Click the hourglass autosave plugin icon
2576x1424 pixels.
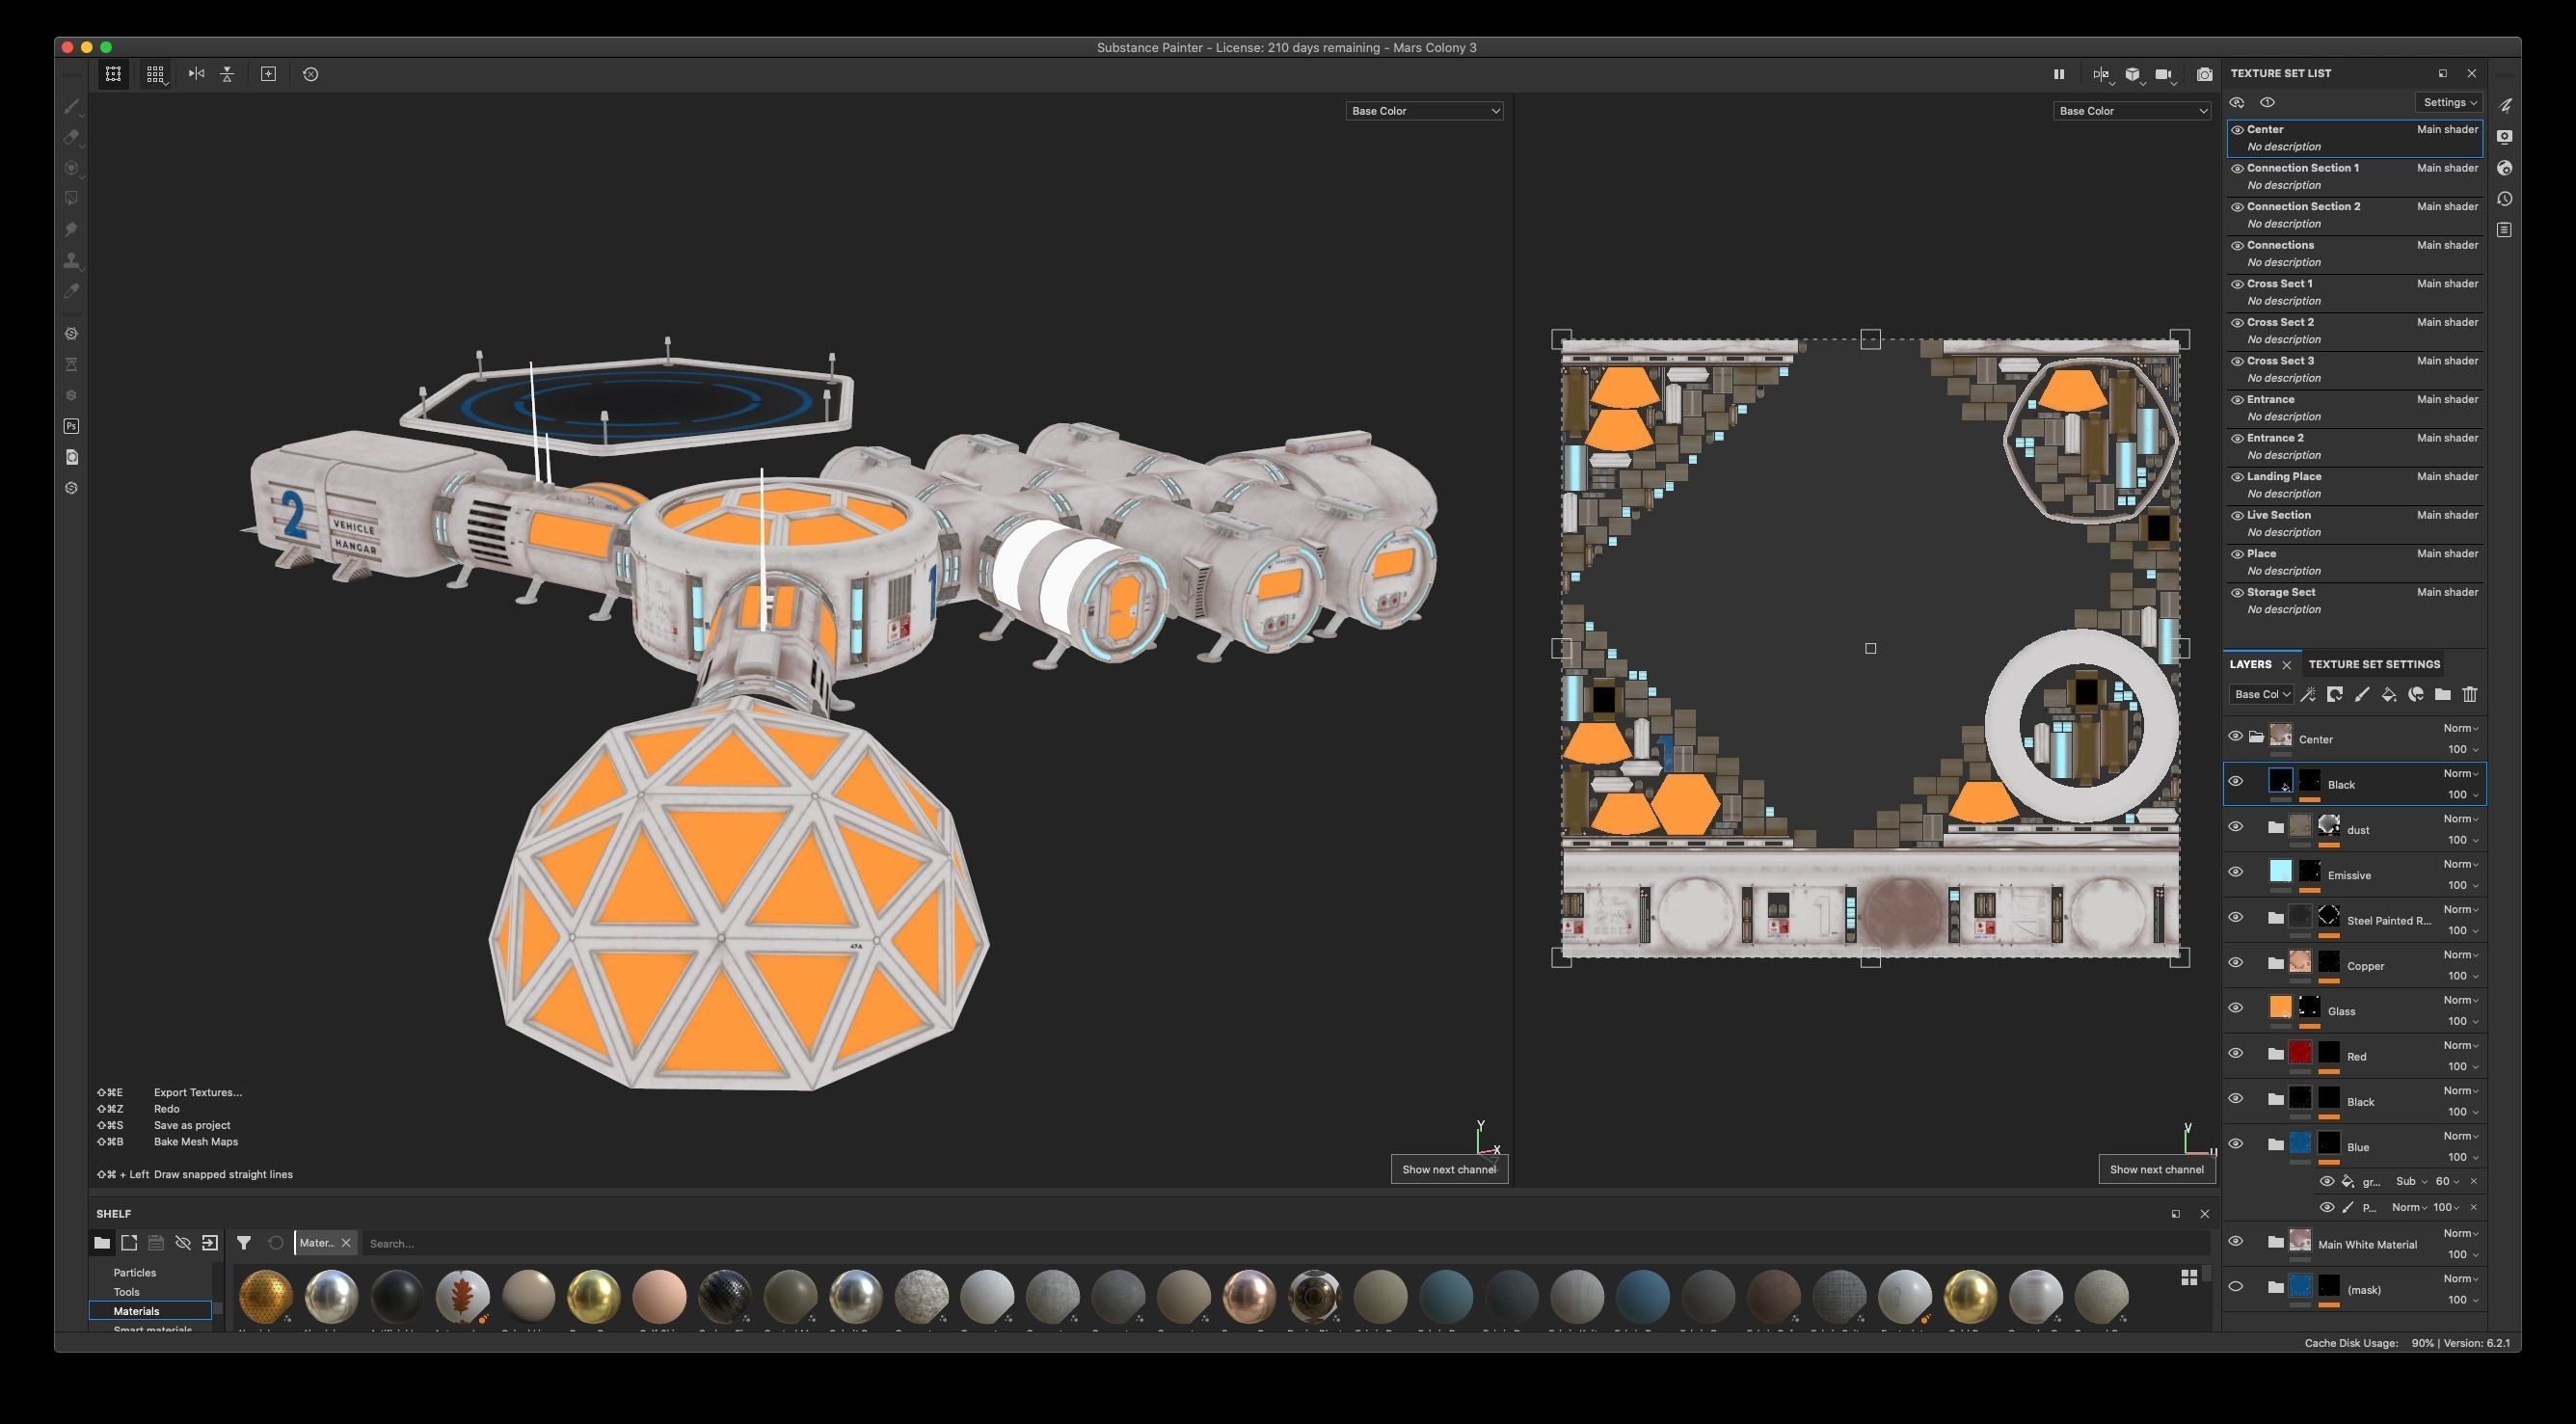coord(71,364)
